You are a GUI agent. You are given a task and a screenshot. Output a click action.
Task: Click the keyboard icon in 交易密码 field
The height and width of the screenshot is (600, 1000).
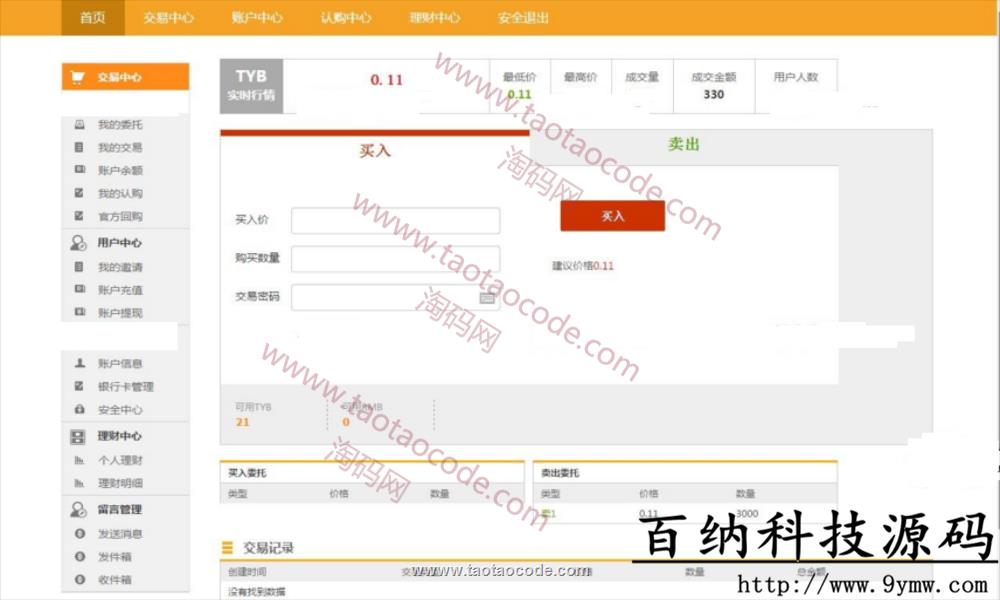coord(487,297)
